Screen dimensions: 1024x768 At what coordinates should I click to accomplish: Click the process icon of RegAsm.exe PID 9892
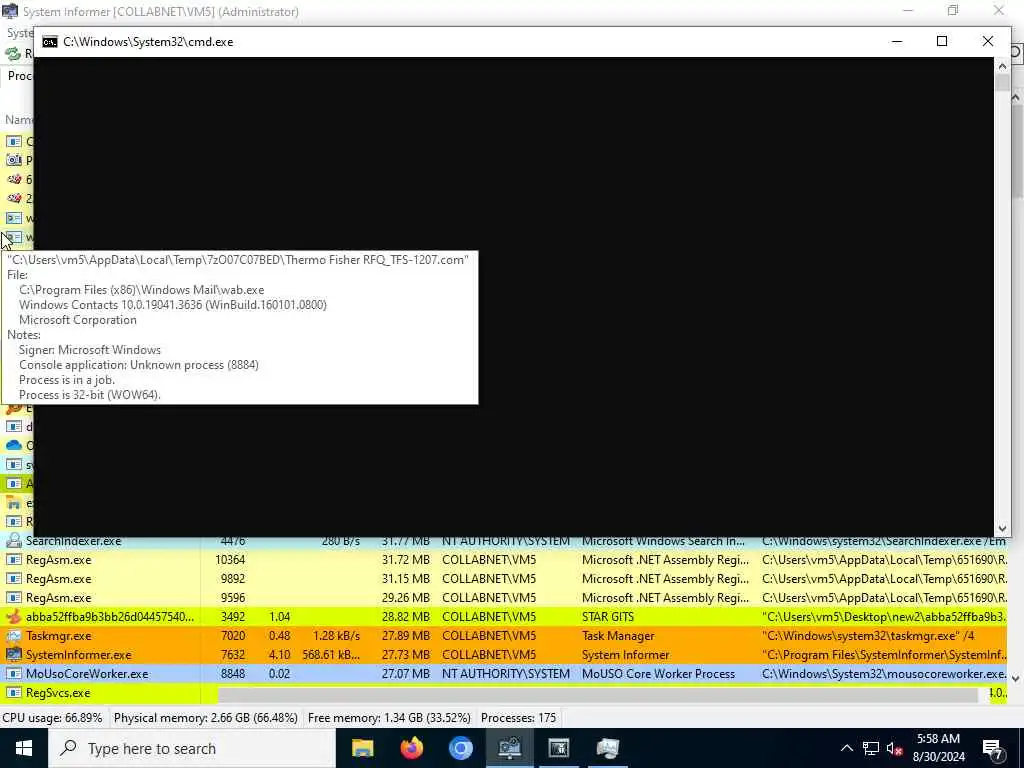point(14,579)
